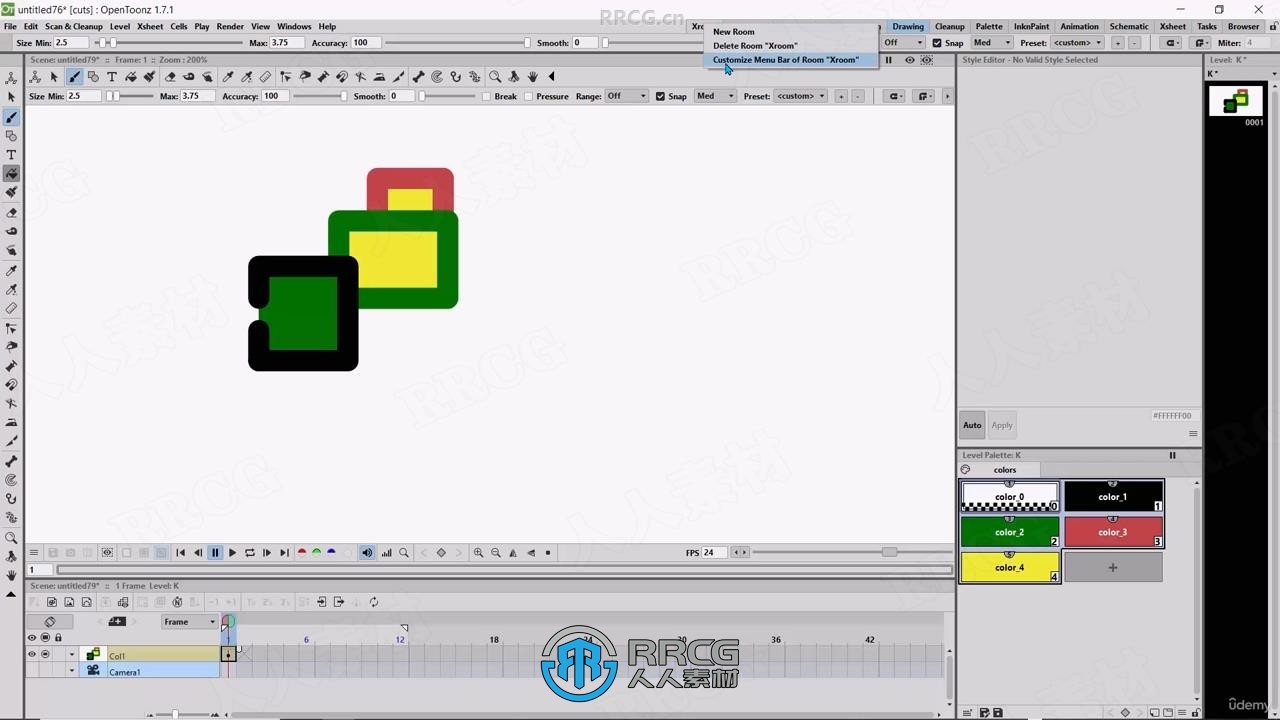Open the Preset dropdown in top options bar

[1078, 43]
